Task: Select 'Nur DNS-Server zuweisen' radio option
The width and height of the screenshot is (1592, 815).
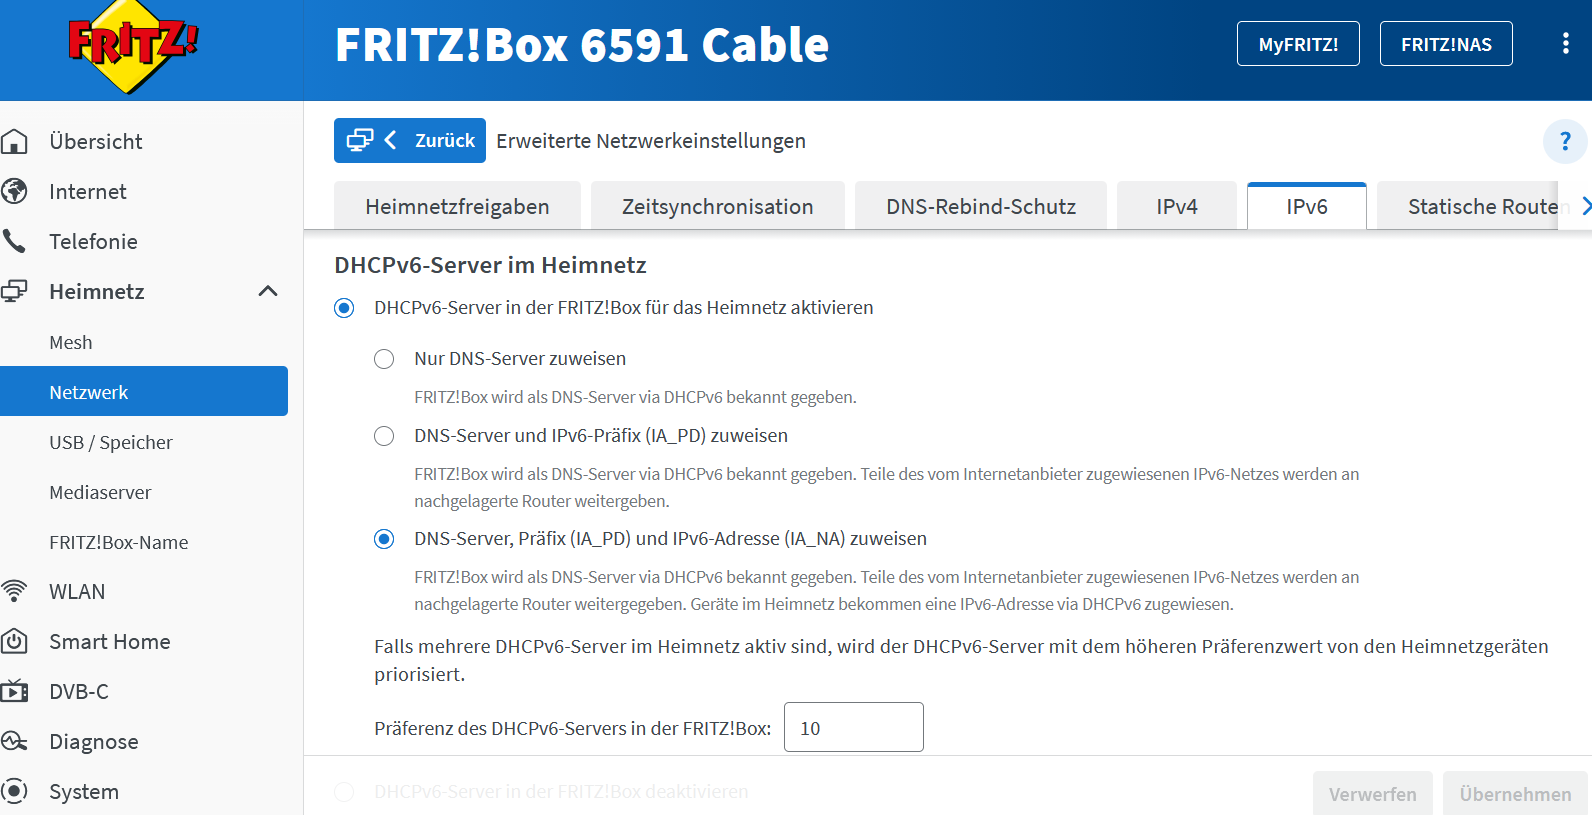Action: (x=384, y=359)
